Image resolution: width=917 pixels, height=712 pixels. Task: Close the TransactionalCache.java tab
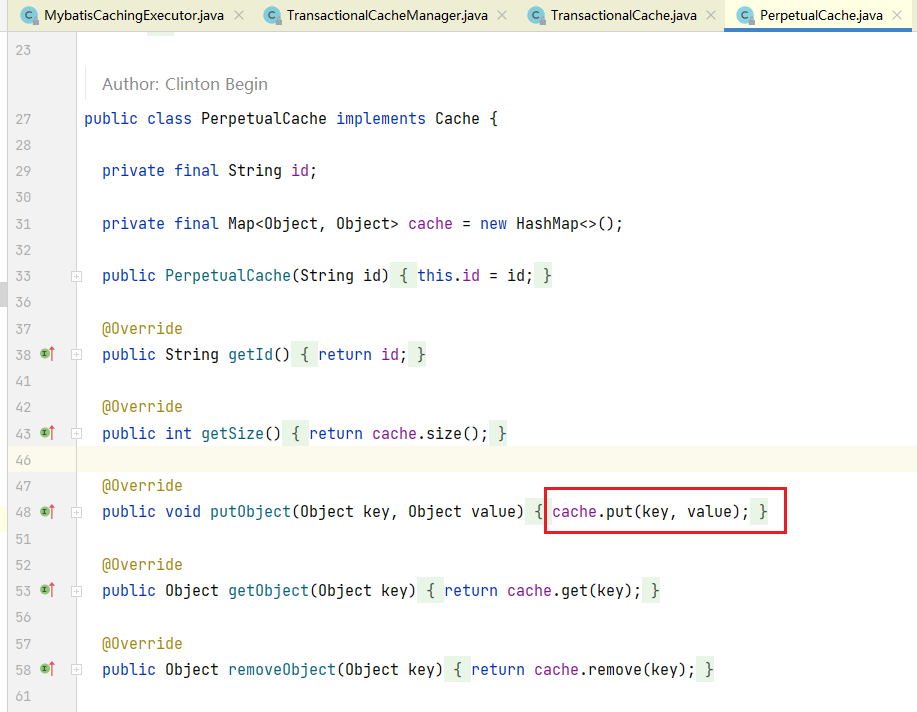pyautogui.click(x=709, y=16)
